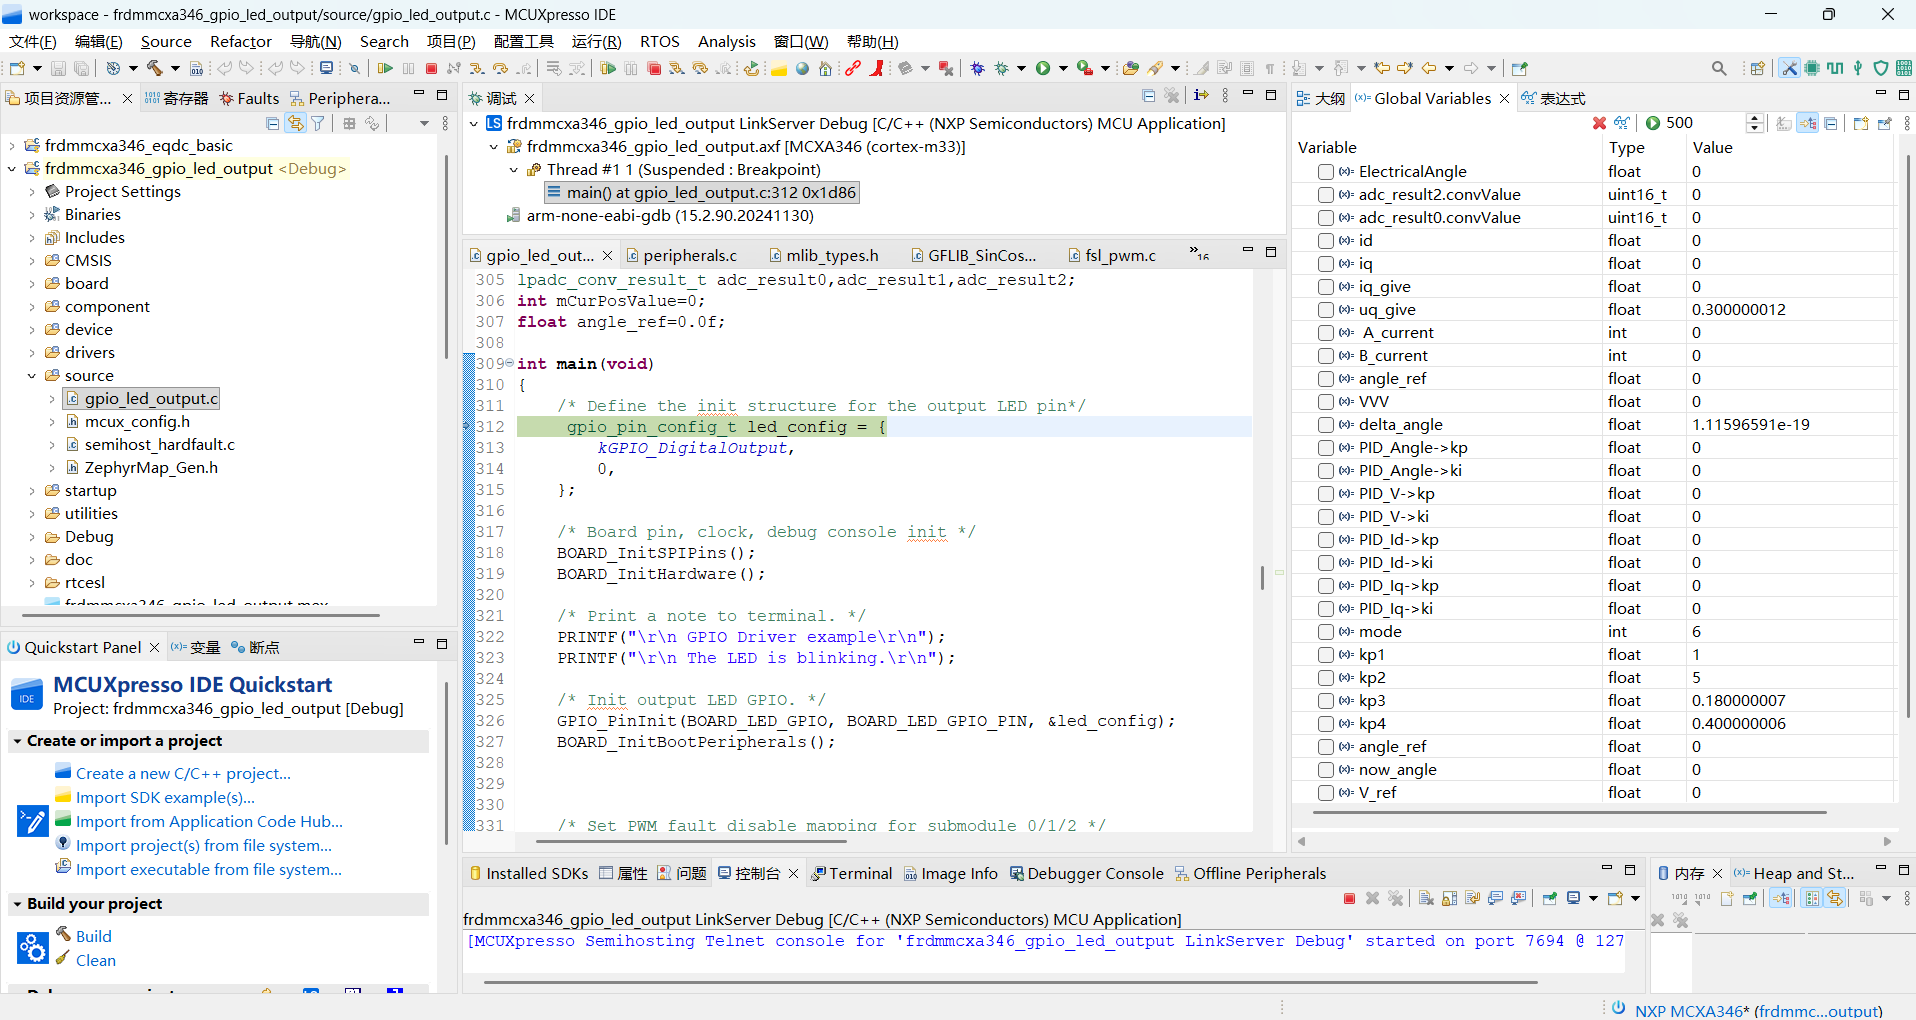Click the Step Over toolbar icon
The width and height of the screenshot is (1916, 1020).
(x=500, y=68)
